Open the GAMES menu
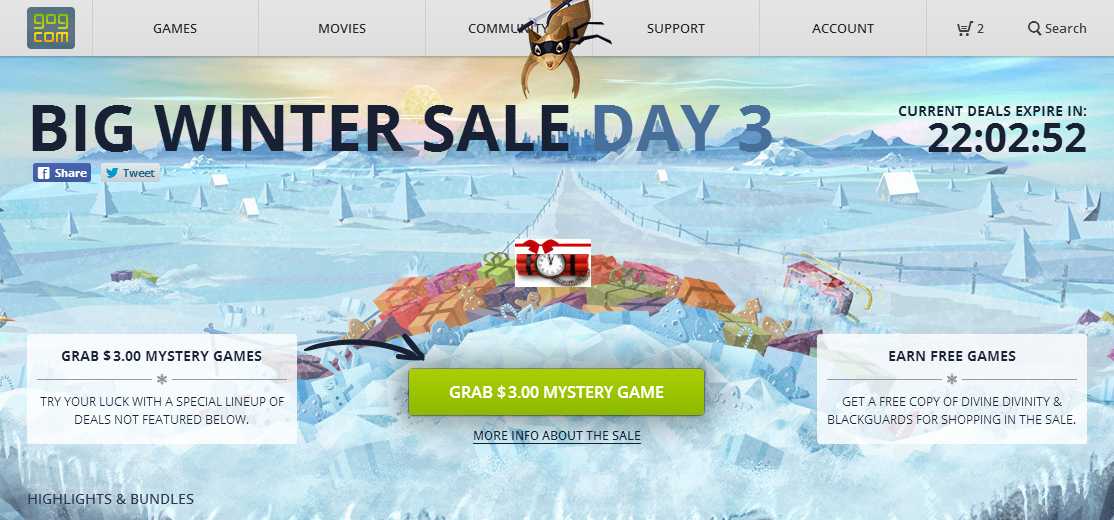1114x520 pixels. (175, 28)
